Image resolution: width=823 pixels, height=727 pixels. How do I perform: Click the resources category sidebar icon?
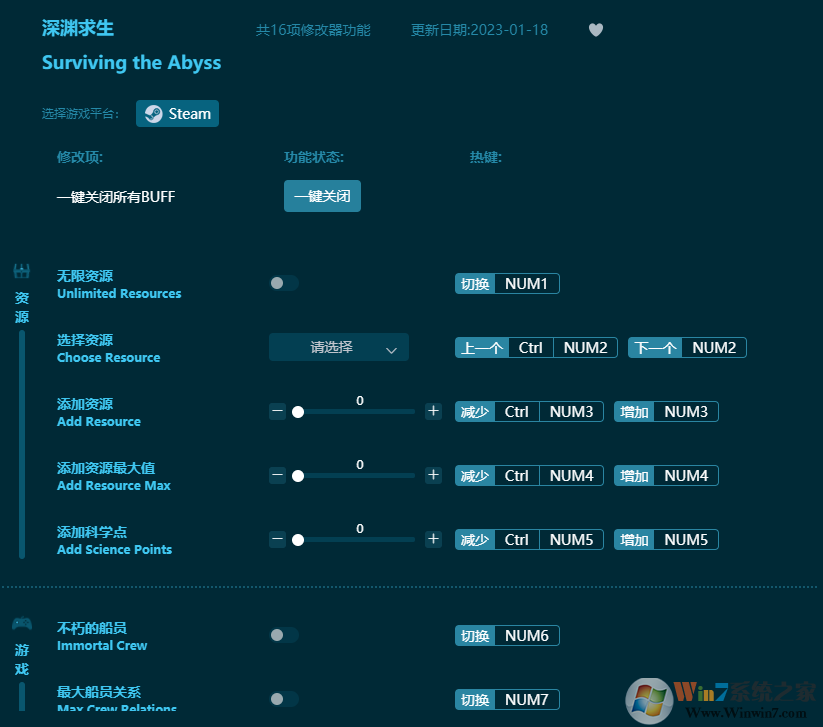(x=22, y=271)
